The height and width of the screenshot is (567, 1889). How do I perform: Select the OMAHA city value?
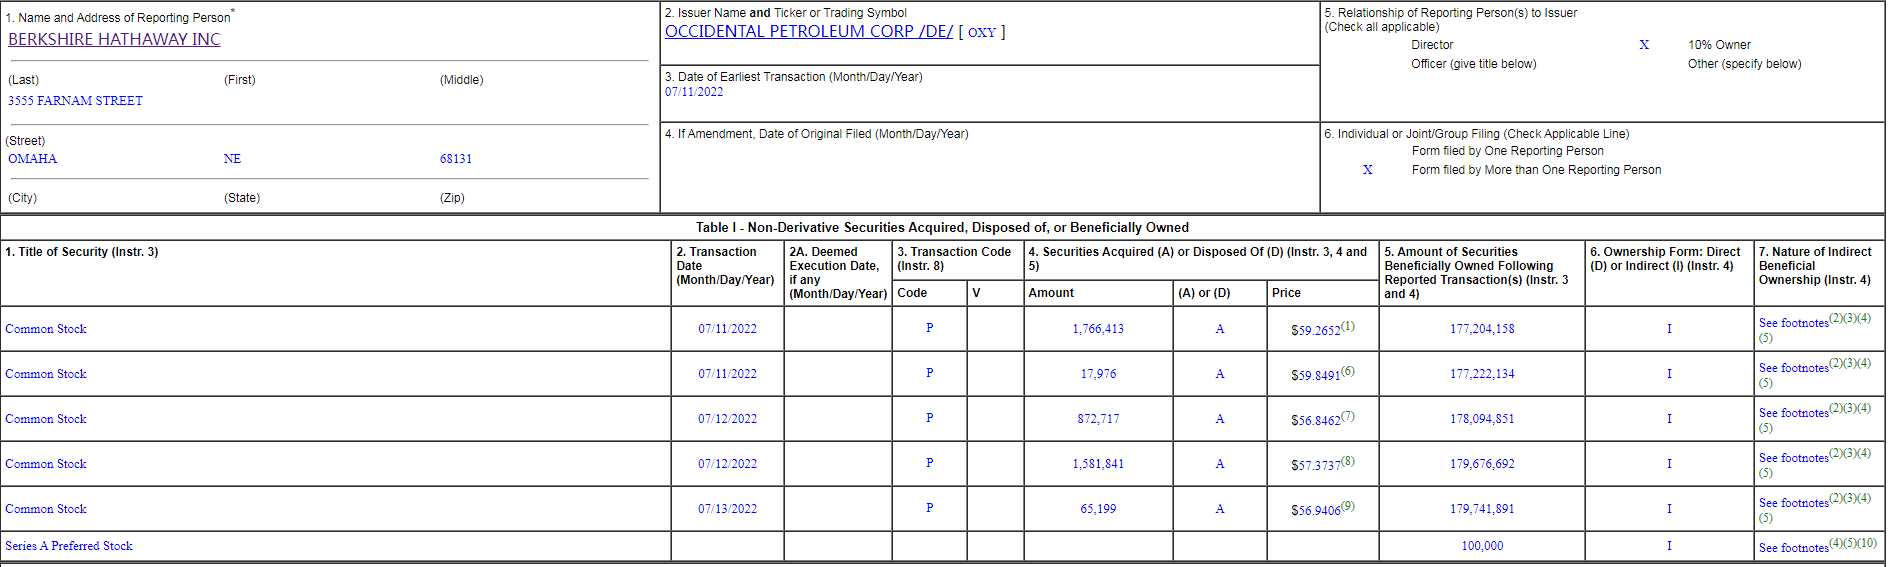[33, 159]
